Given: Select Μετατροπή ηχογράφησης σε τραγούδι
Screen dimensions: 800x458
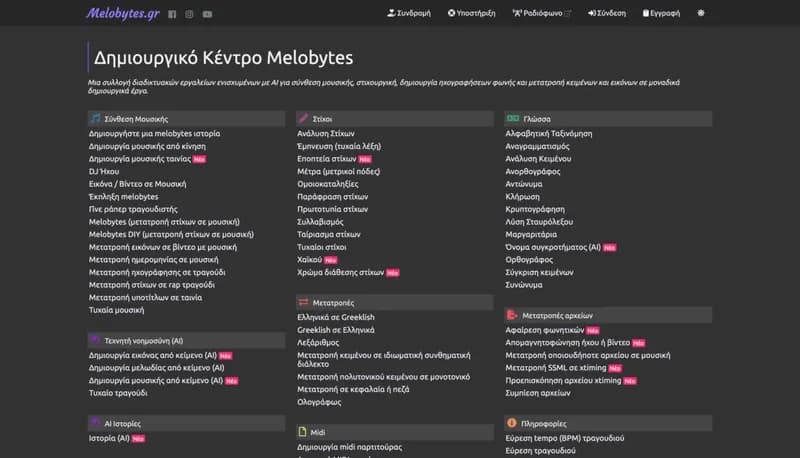Looking at the screenshot, I should pos(157,272).
